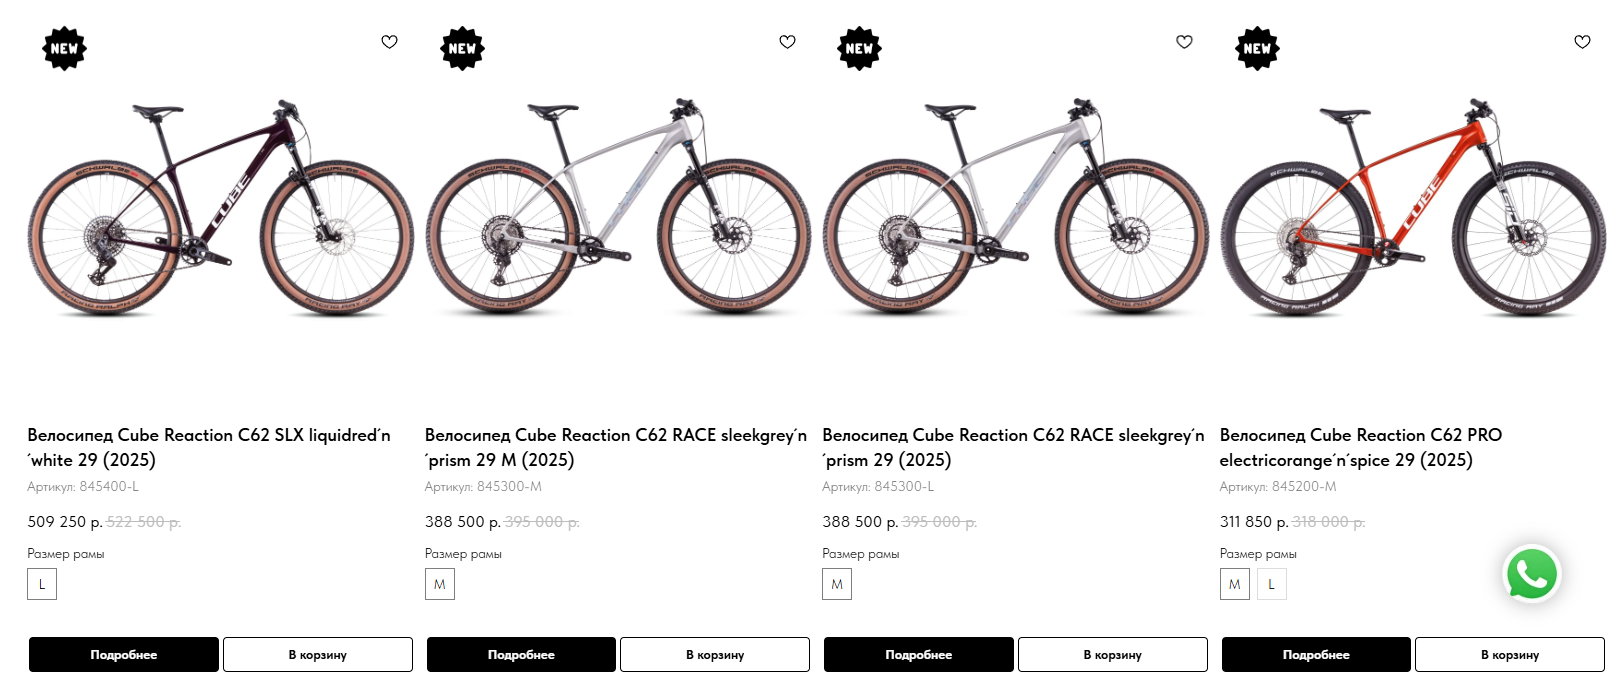
Task: Click heart icon on C62 RACE M bike
Action: pyautogui.click(x=787, y=42)
